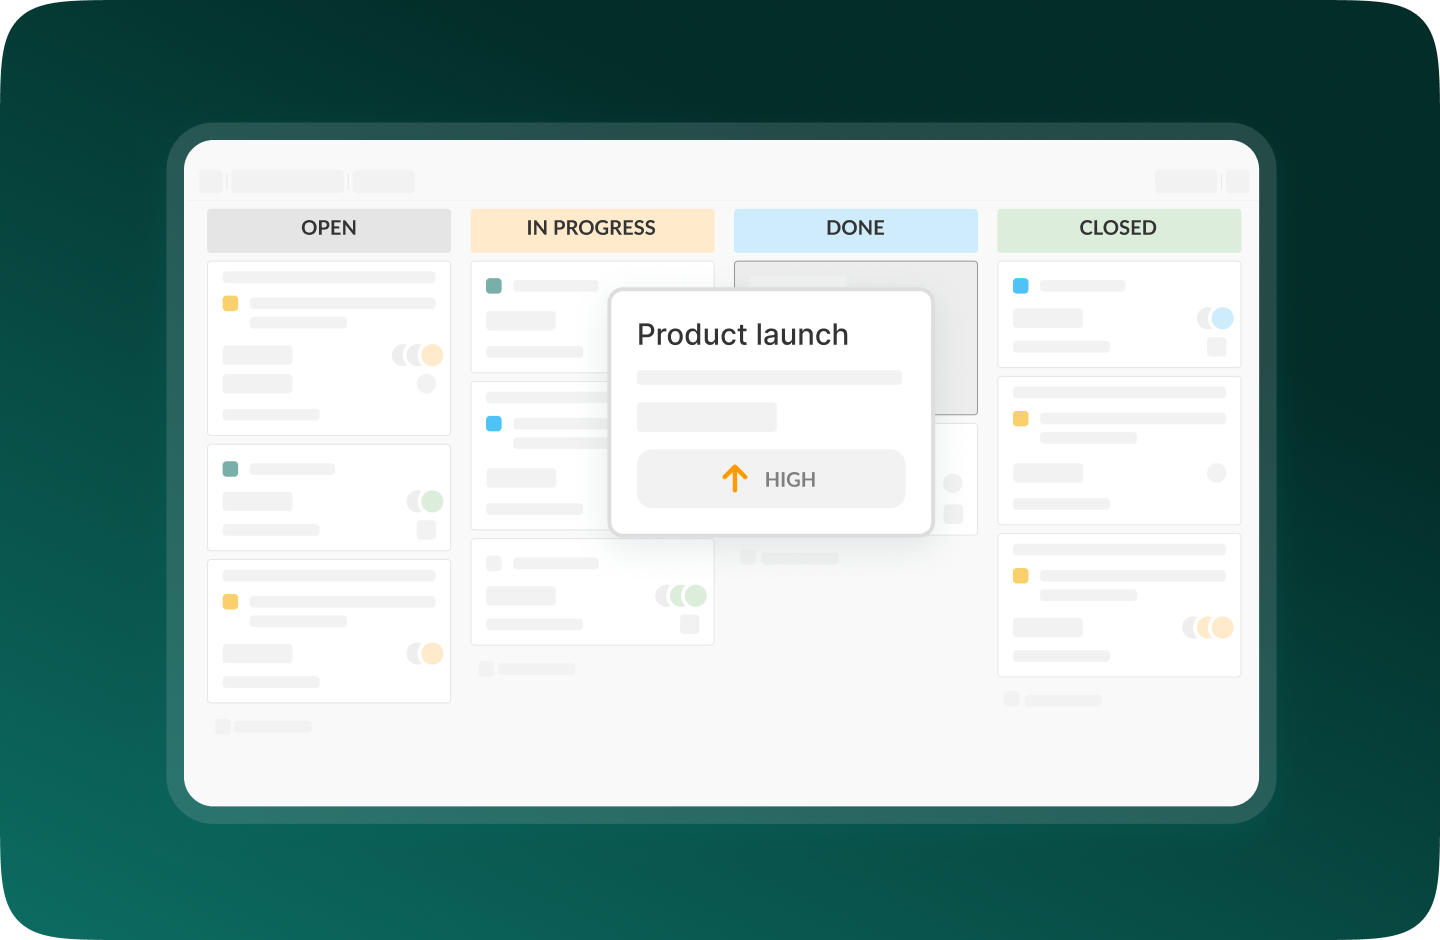Click green avatar in middle OPEN card
The image size is (1440, 940).
(x=431, y=501)
